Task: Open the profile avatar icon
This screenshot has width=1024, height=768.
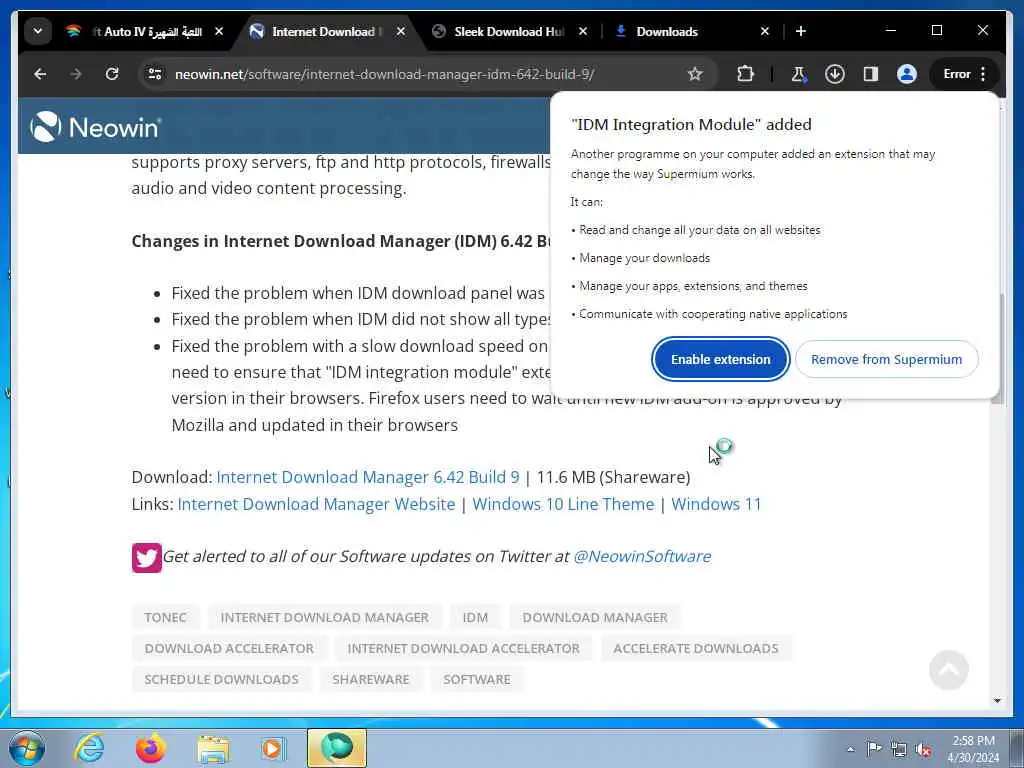Action: click(x=906, y=74)
